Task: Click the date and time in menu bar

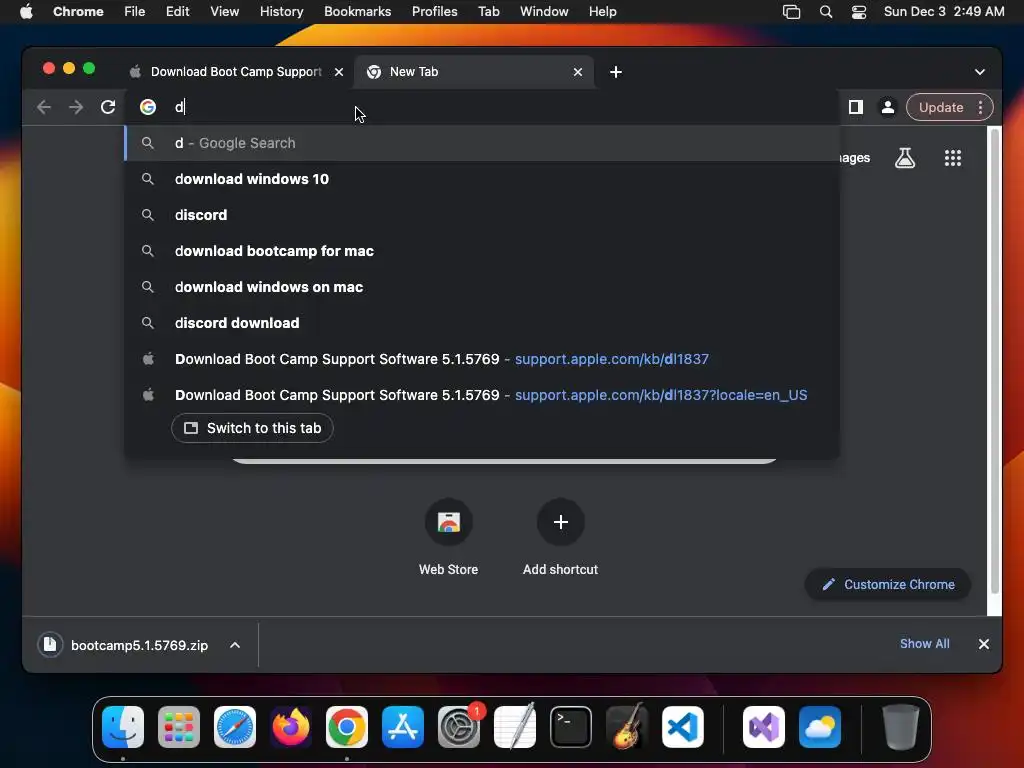Action: tap(944, 12)
